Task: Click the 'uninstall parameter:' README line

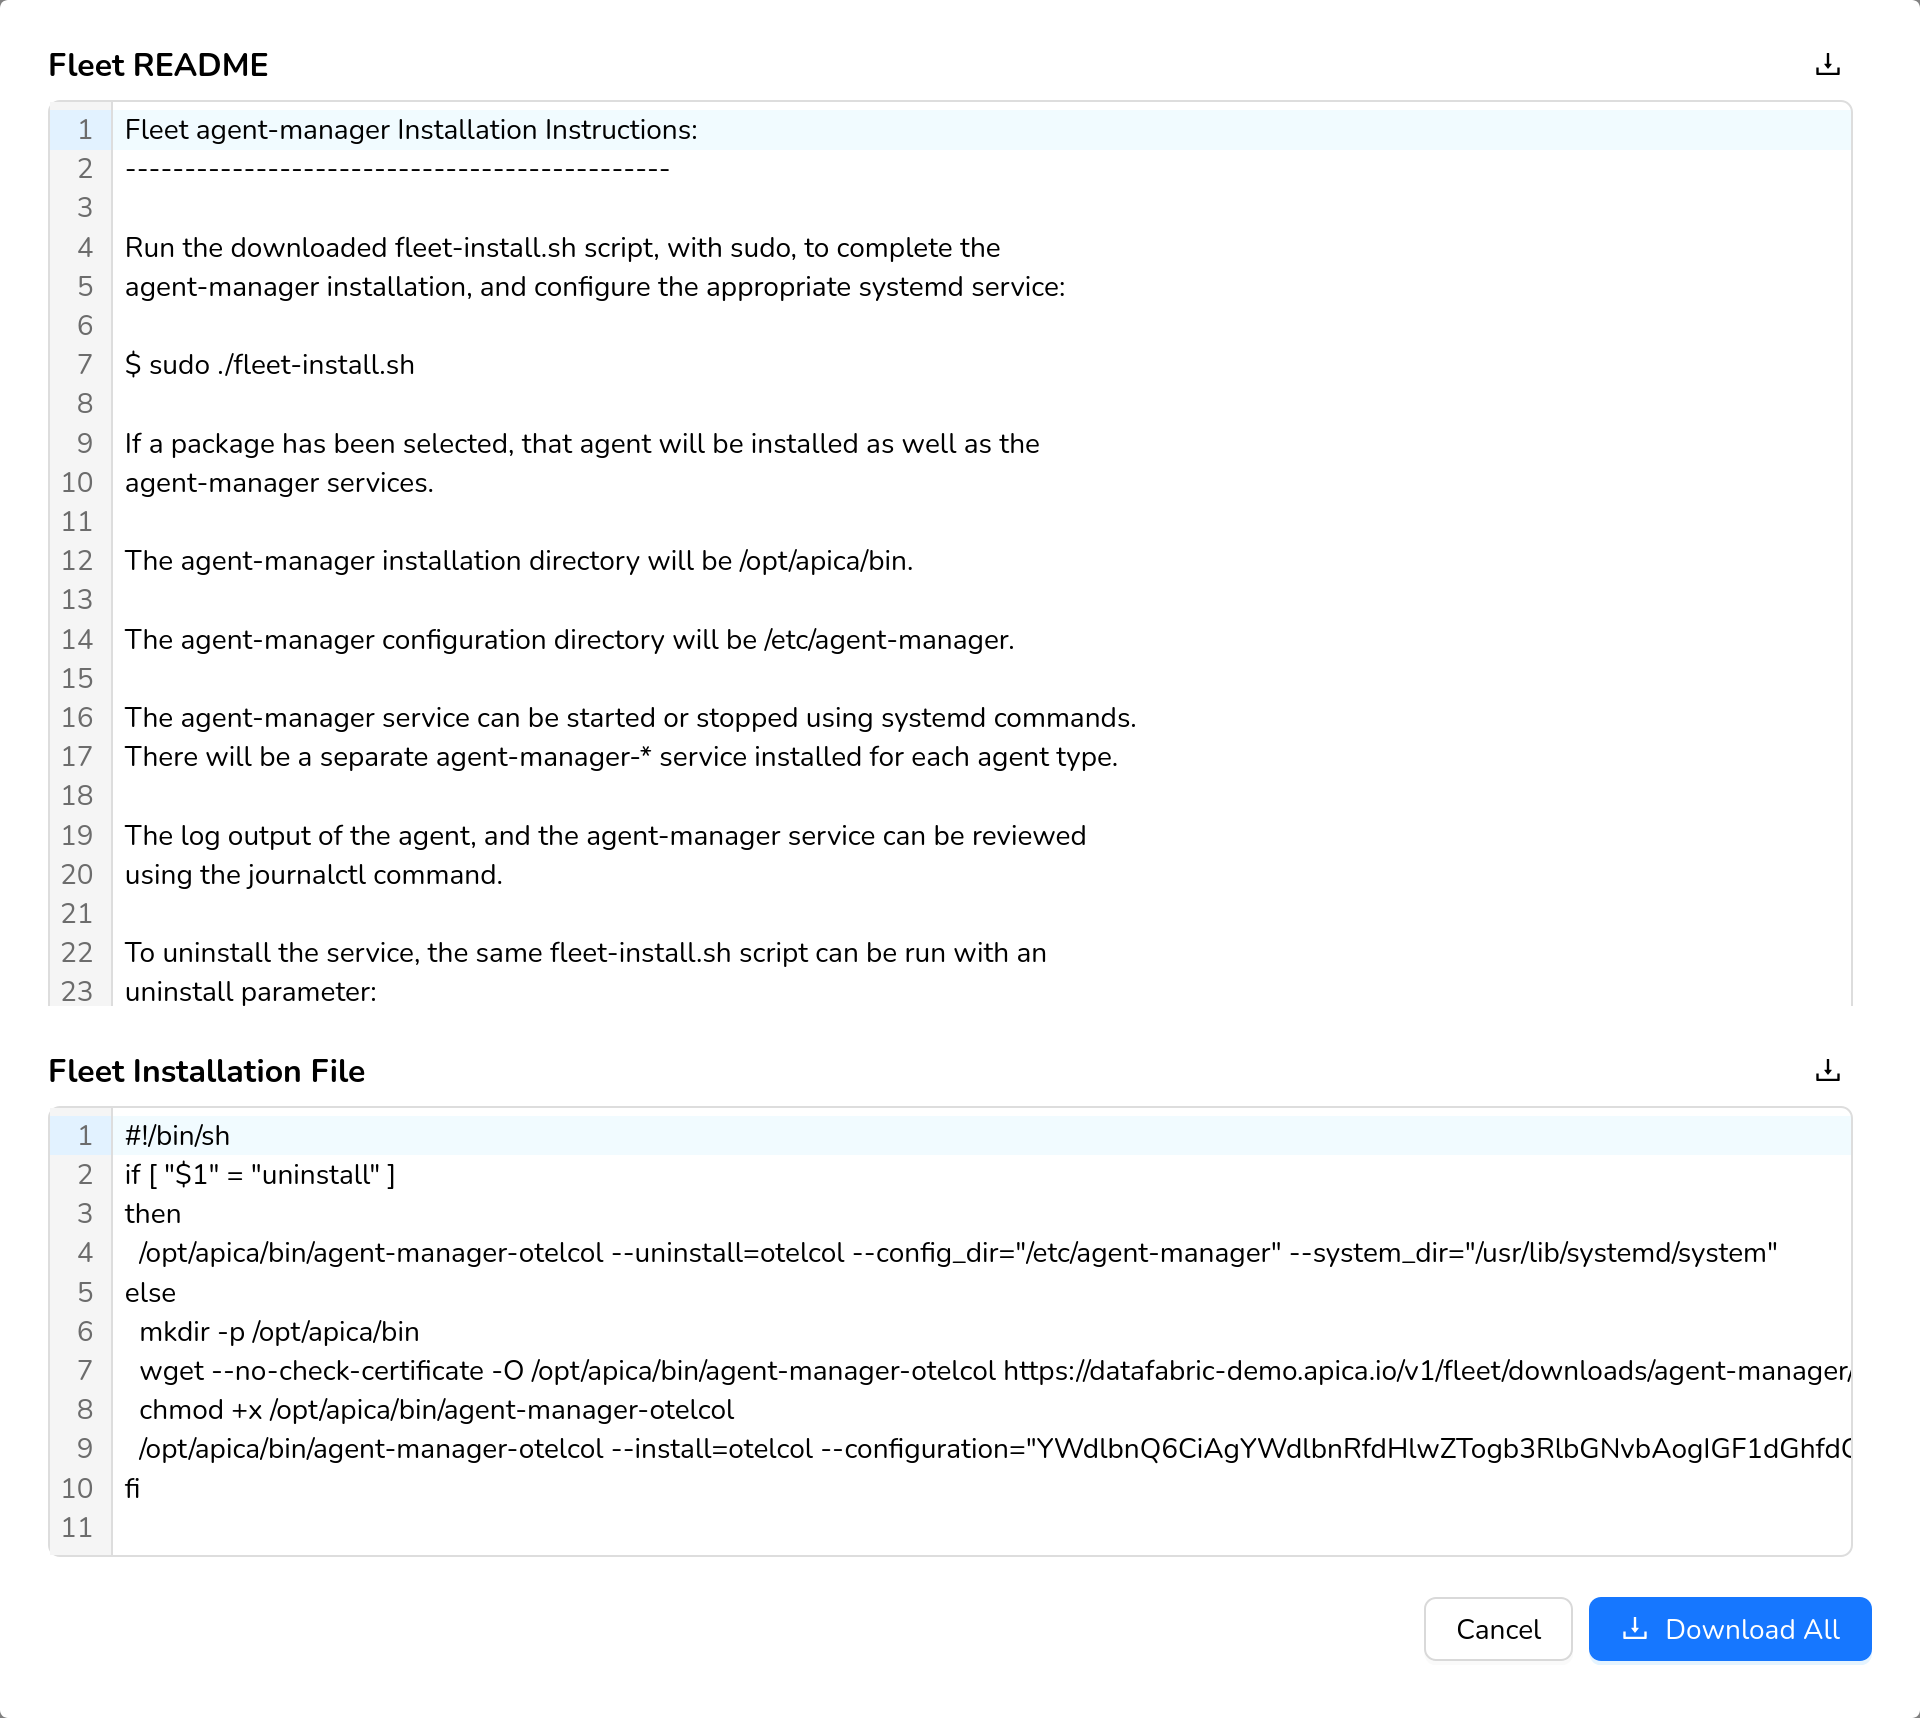Action: [x=251, y=992]
